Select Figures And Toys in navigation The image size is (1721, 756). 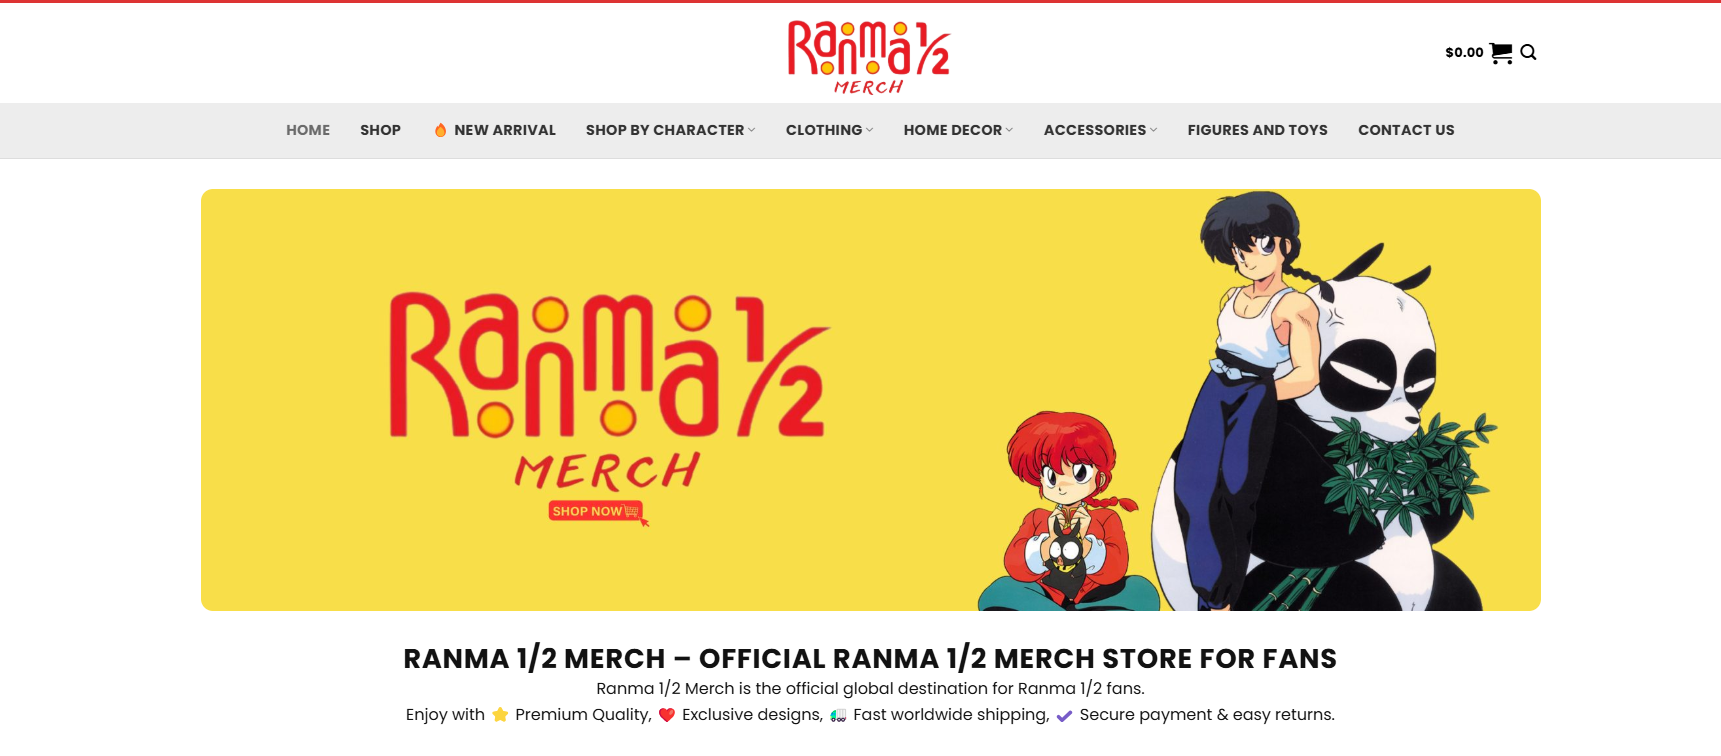[1257, 130]
